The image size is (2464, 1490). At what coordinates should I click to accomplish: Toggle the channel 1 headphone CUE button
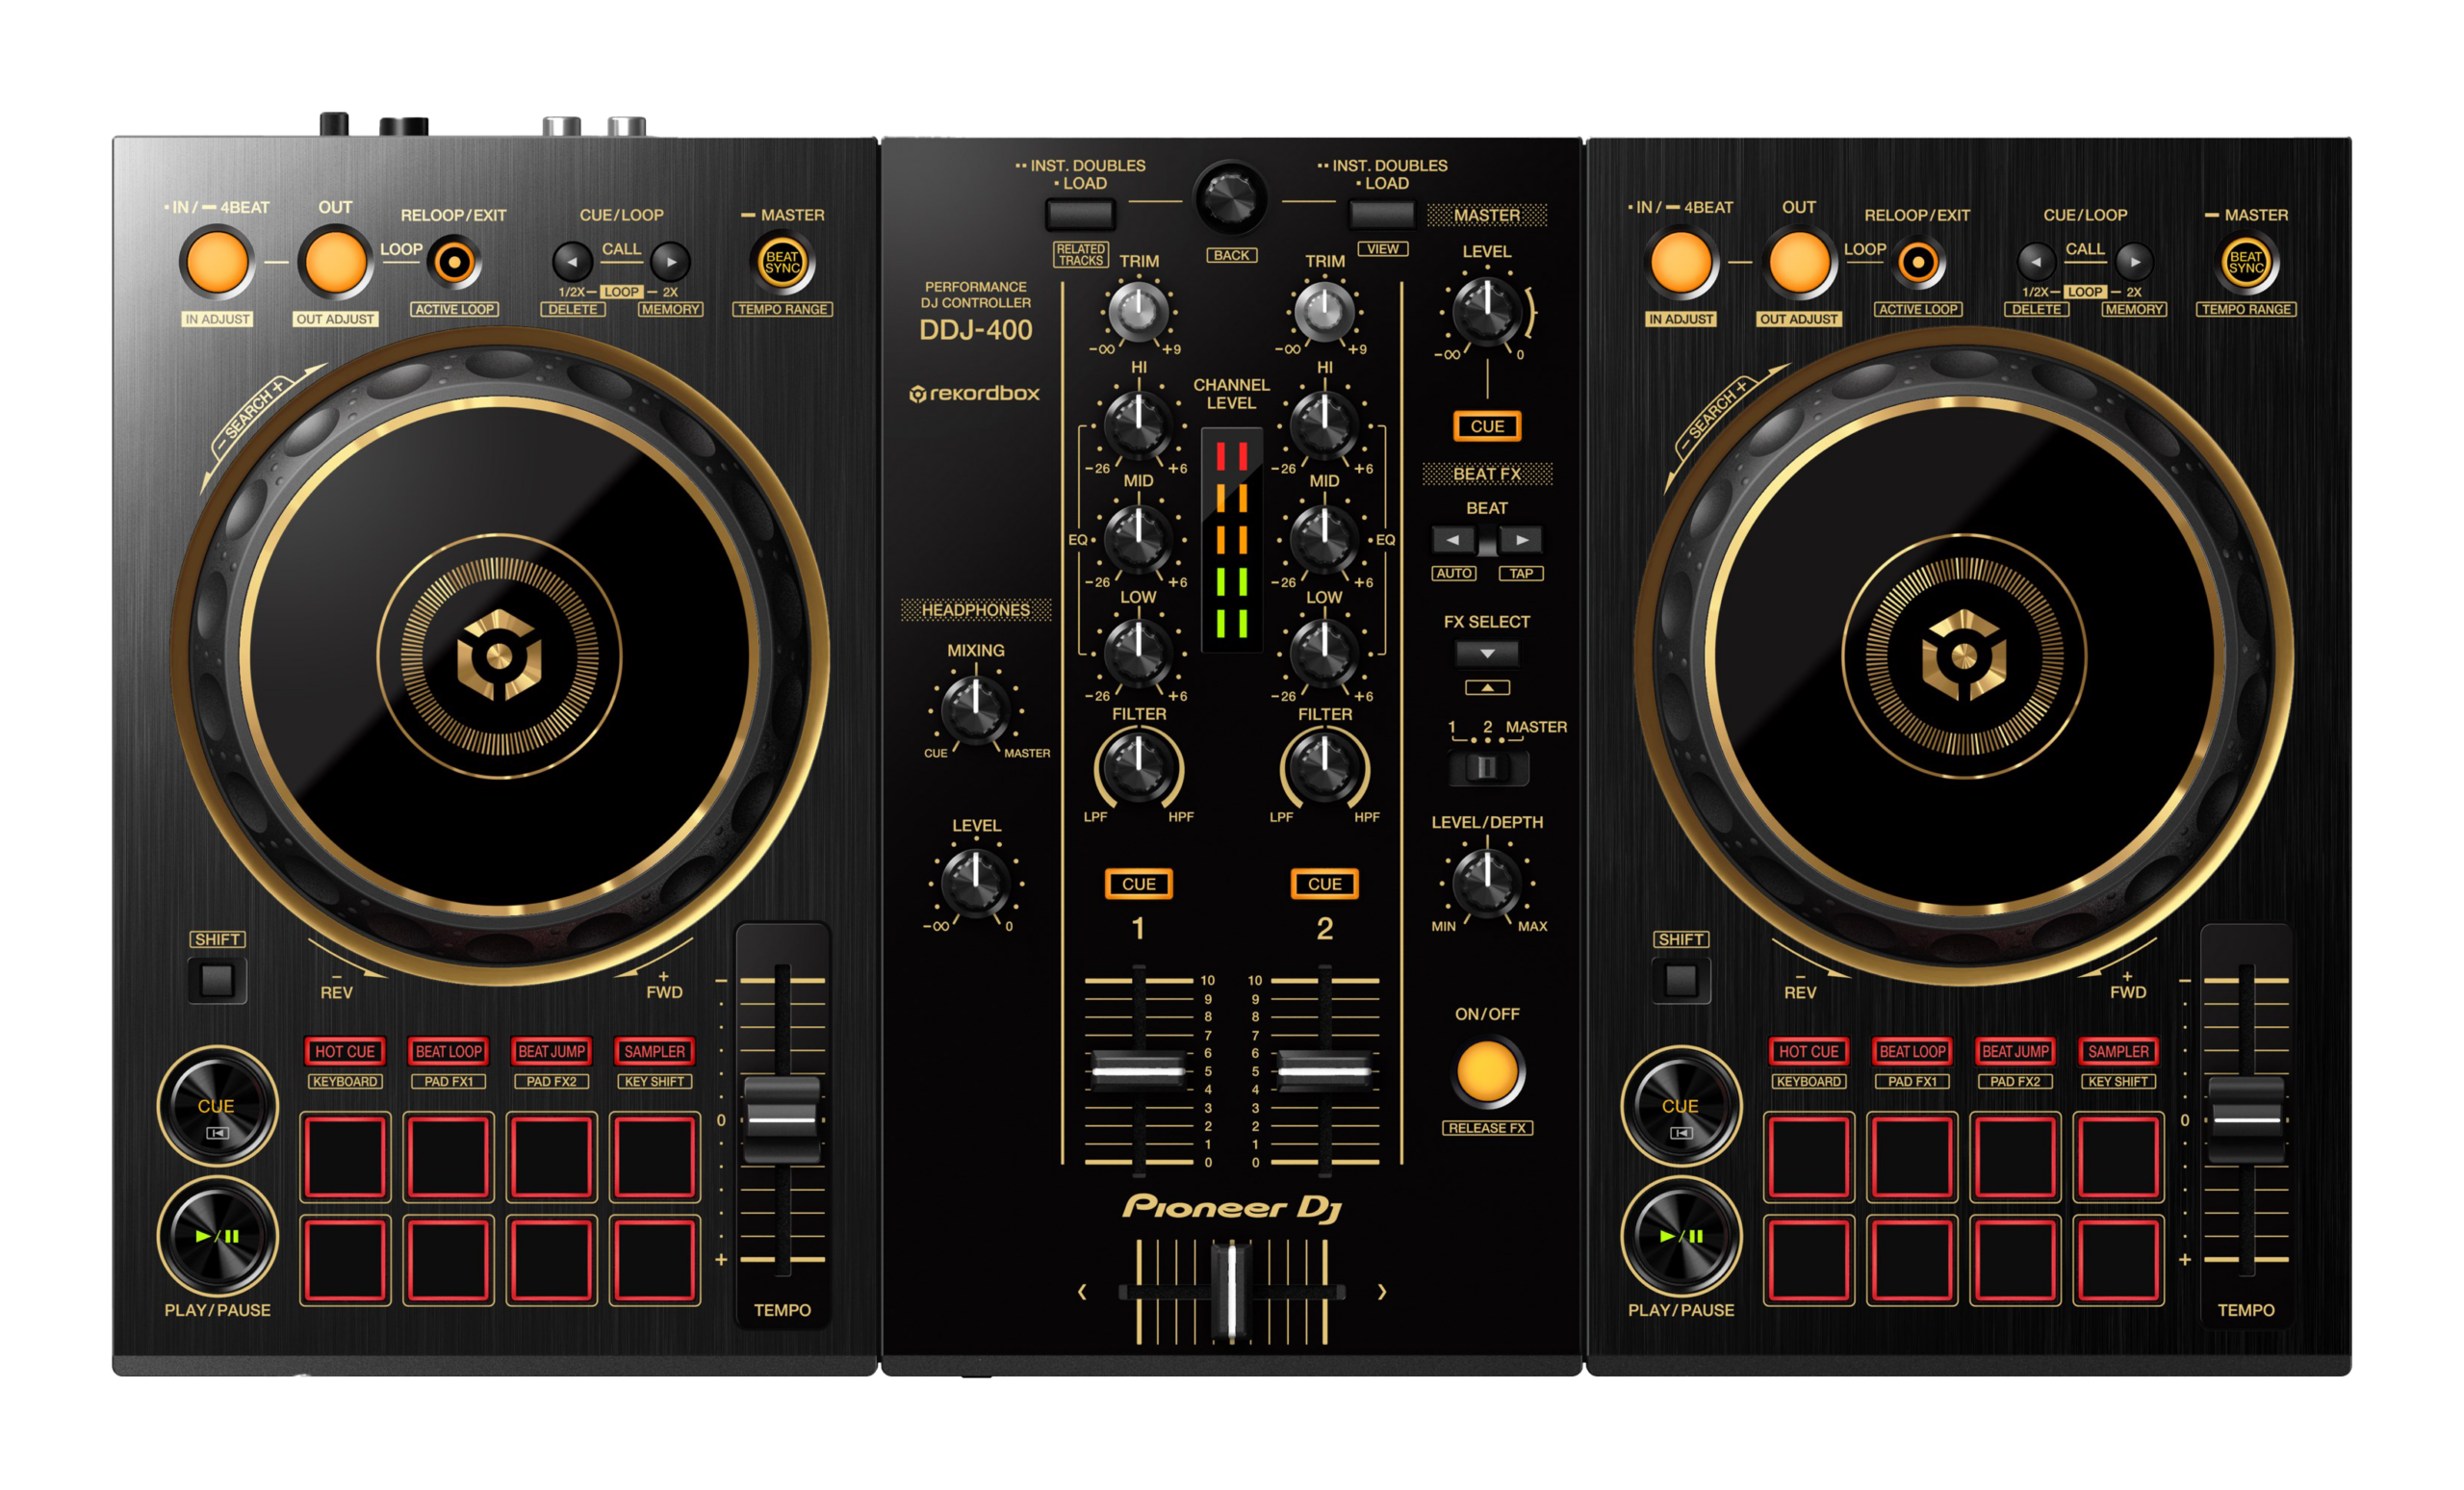tap(1138, 884)
